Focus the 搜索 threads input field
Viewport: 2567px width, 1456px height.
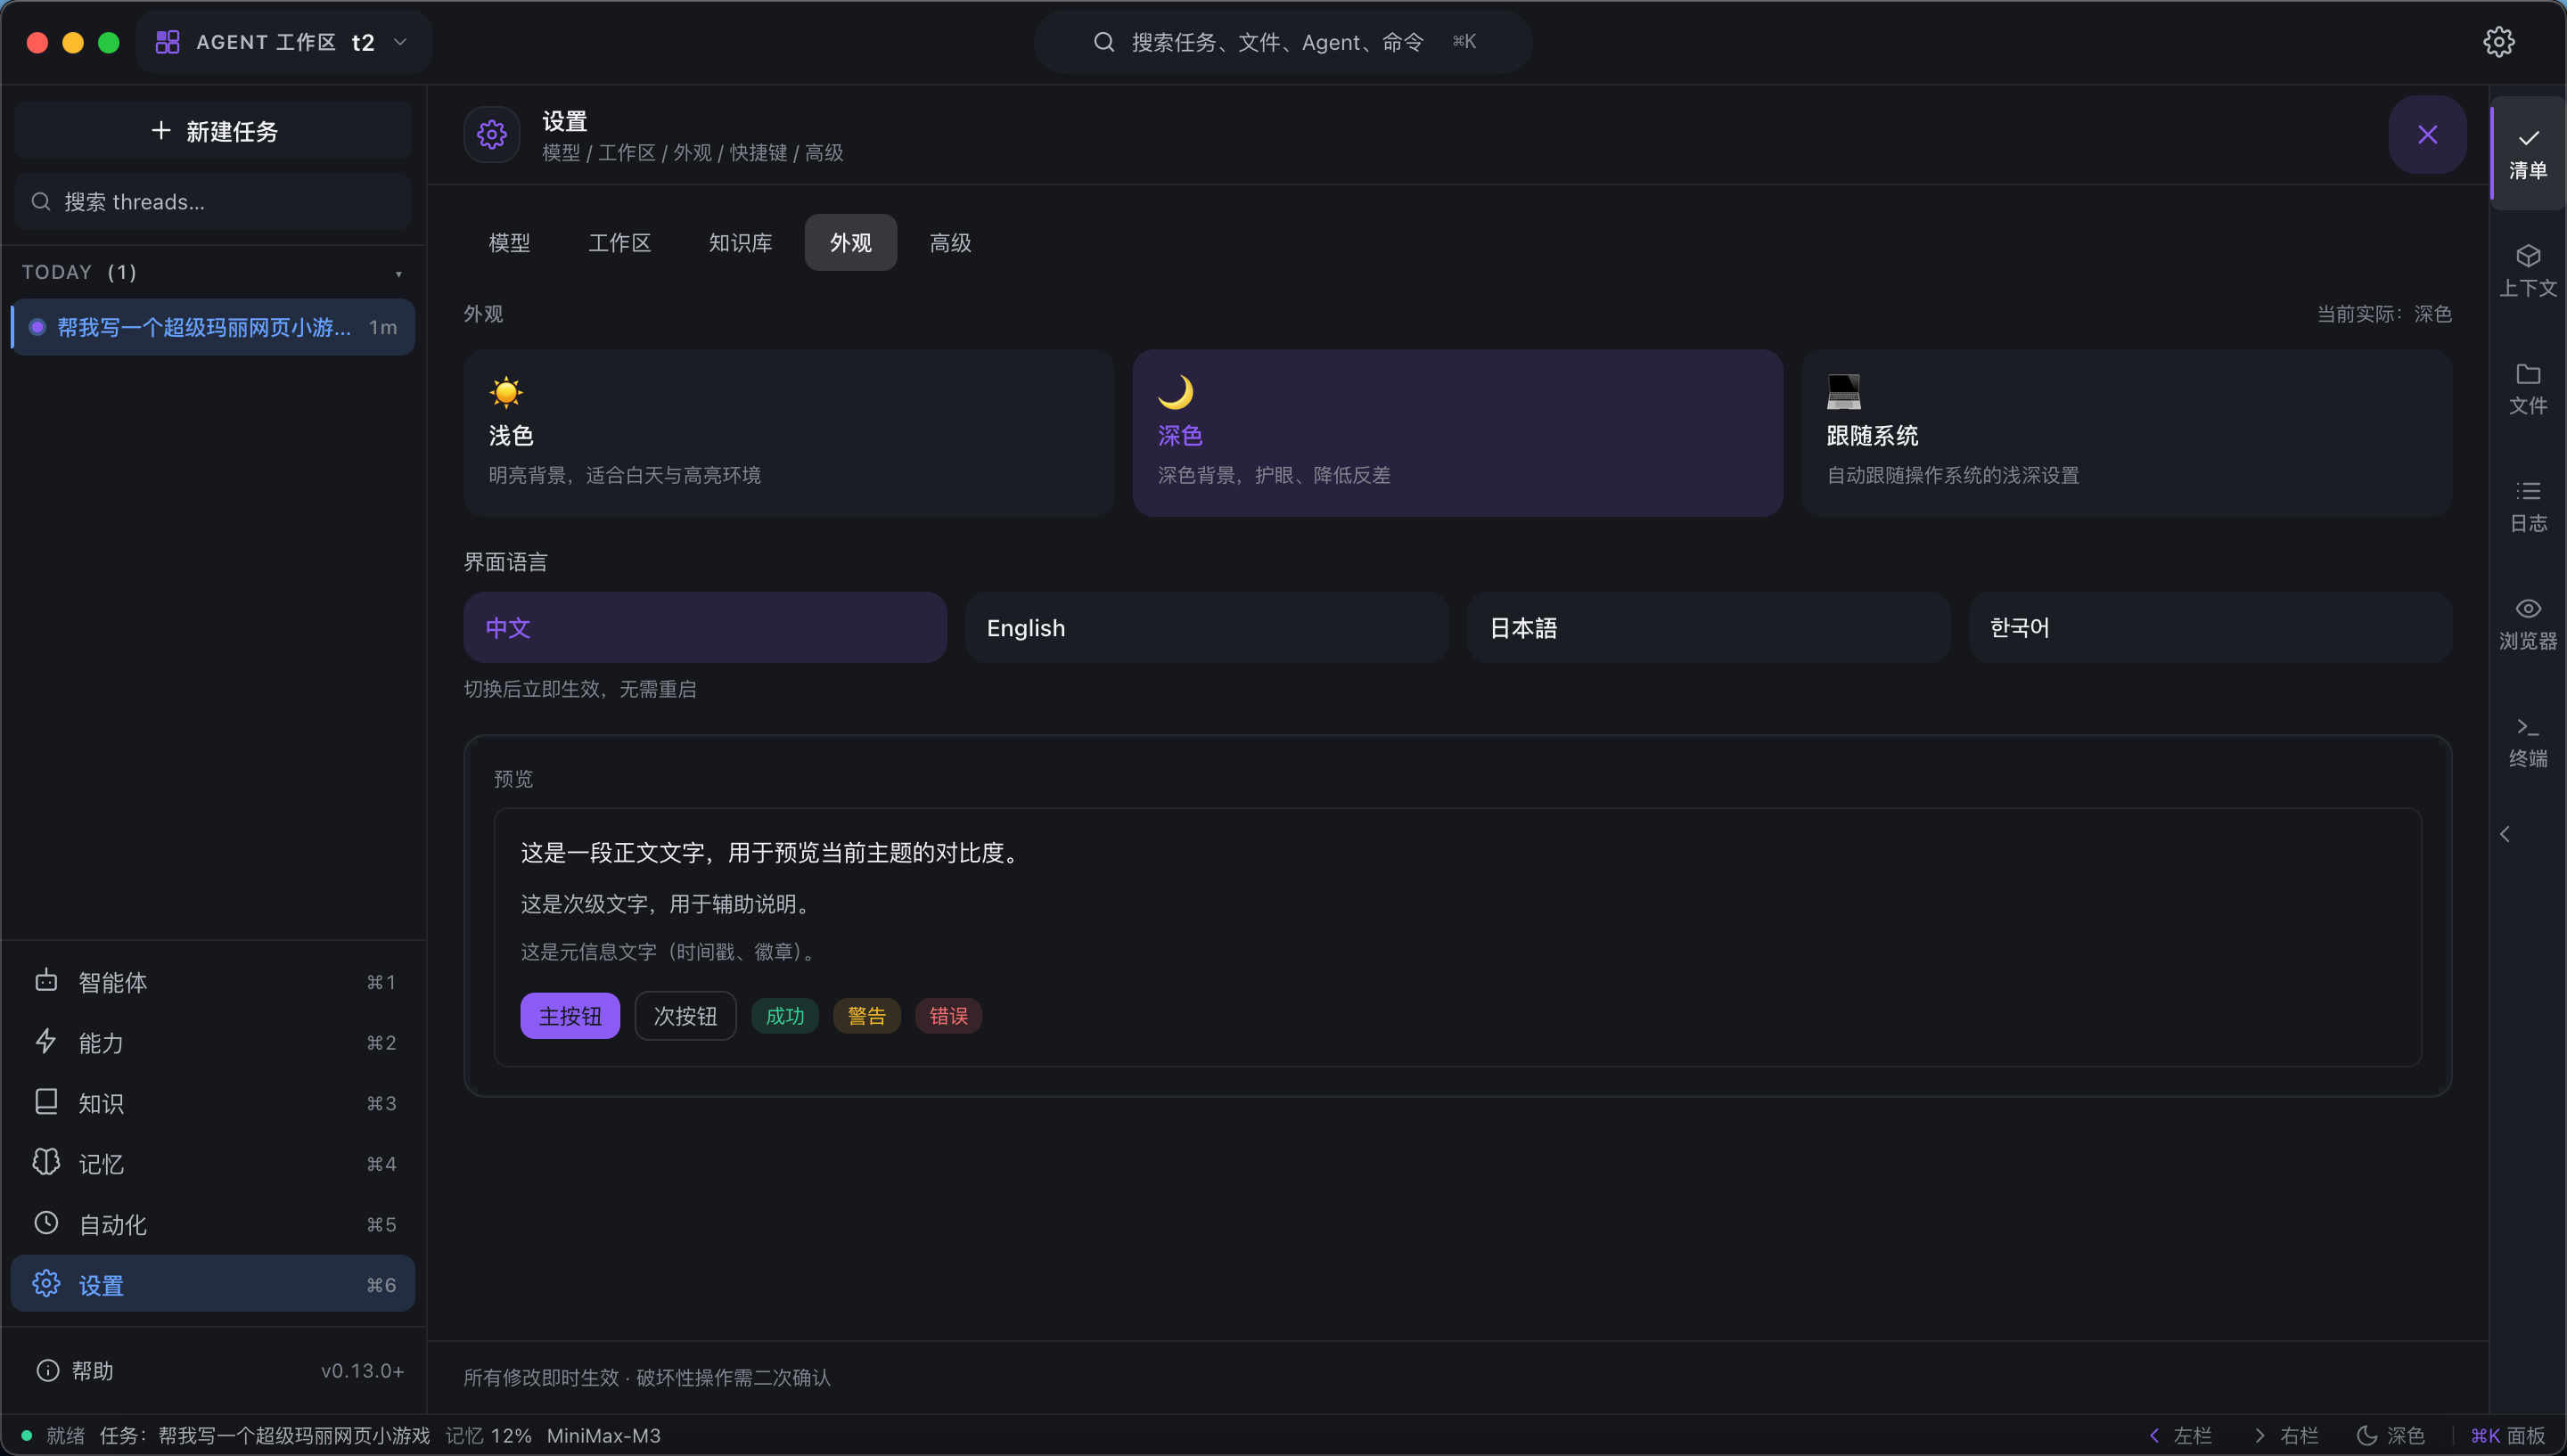(213, 202)
